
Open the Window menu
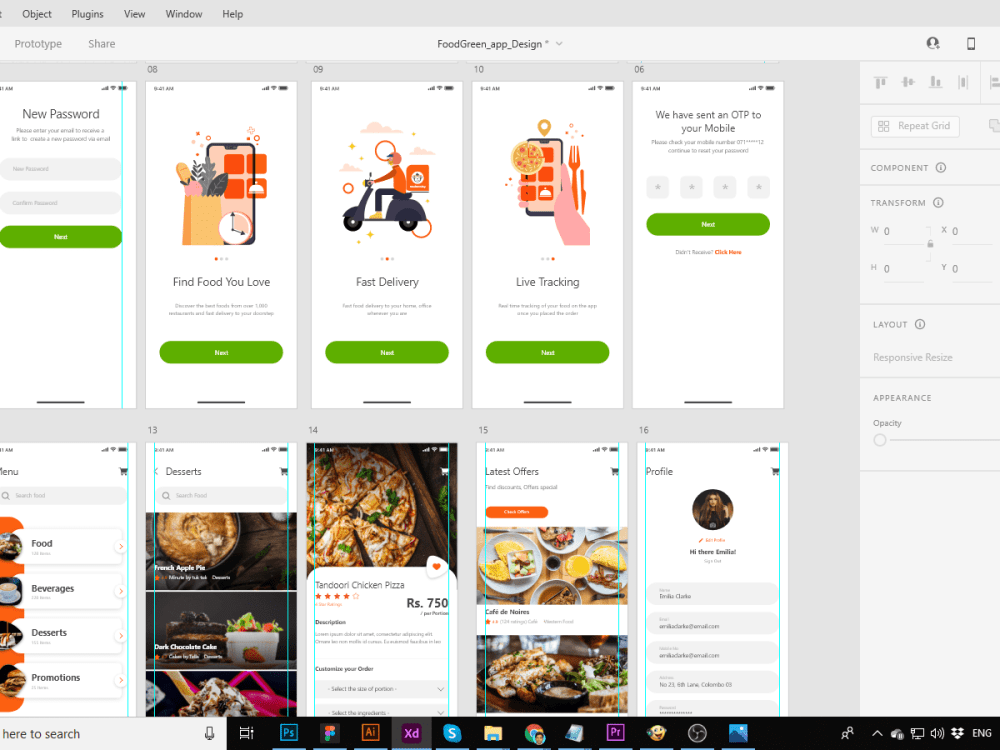tap(184, 14)
